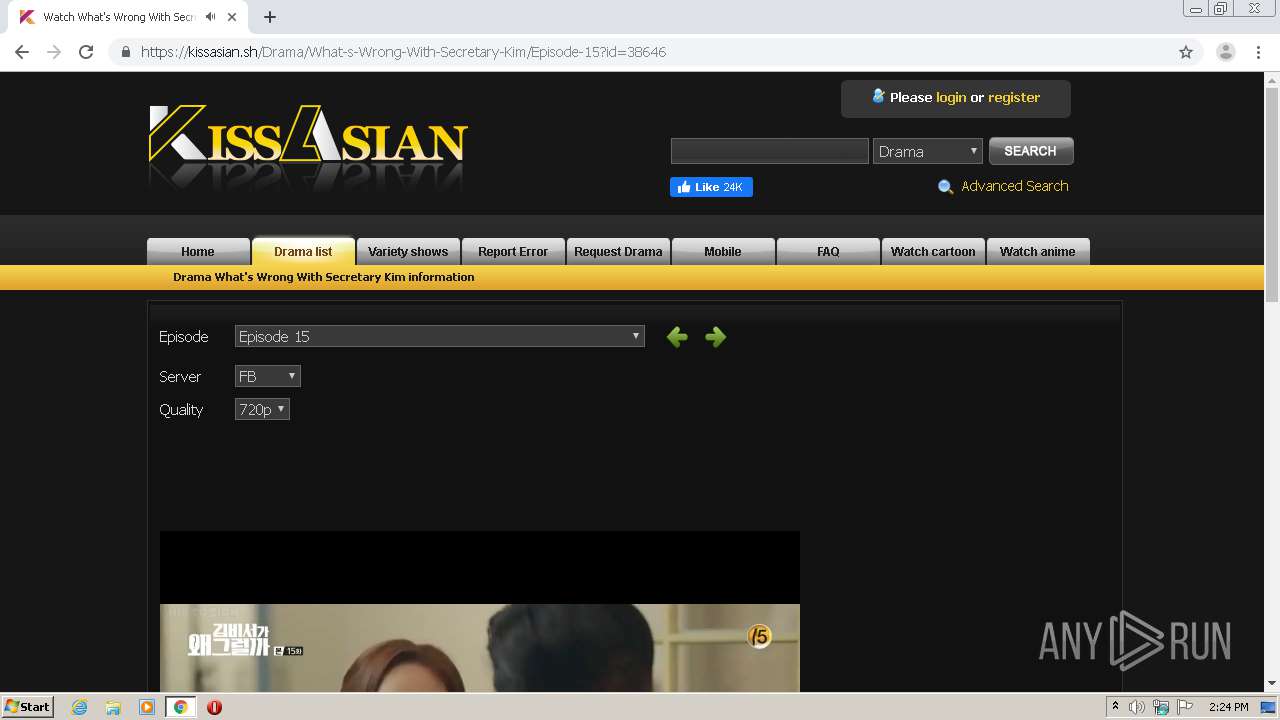The height and width of the screenshot is (720, 1280).
Task: Open the Request Drama tab
Action: coord(618,251)
